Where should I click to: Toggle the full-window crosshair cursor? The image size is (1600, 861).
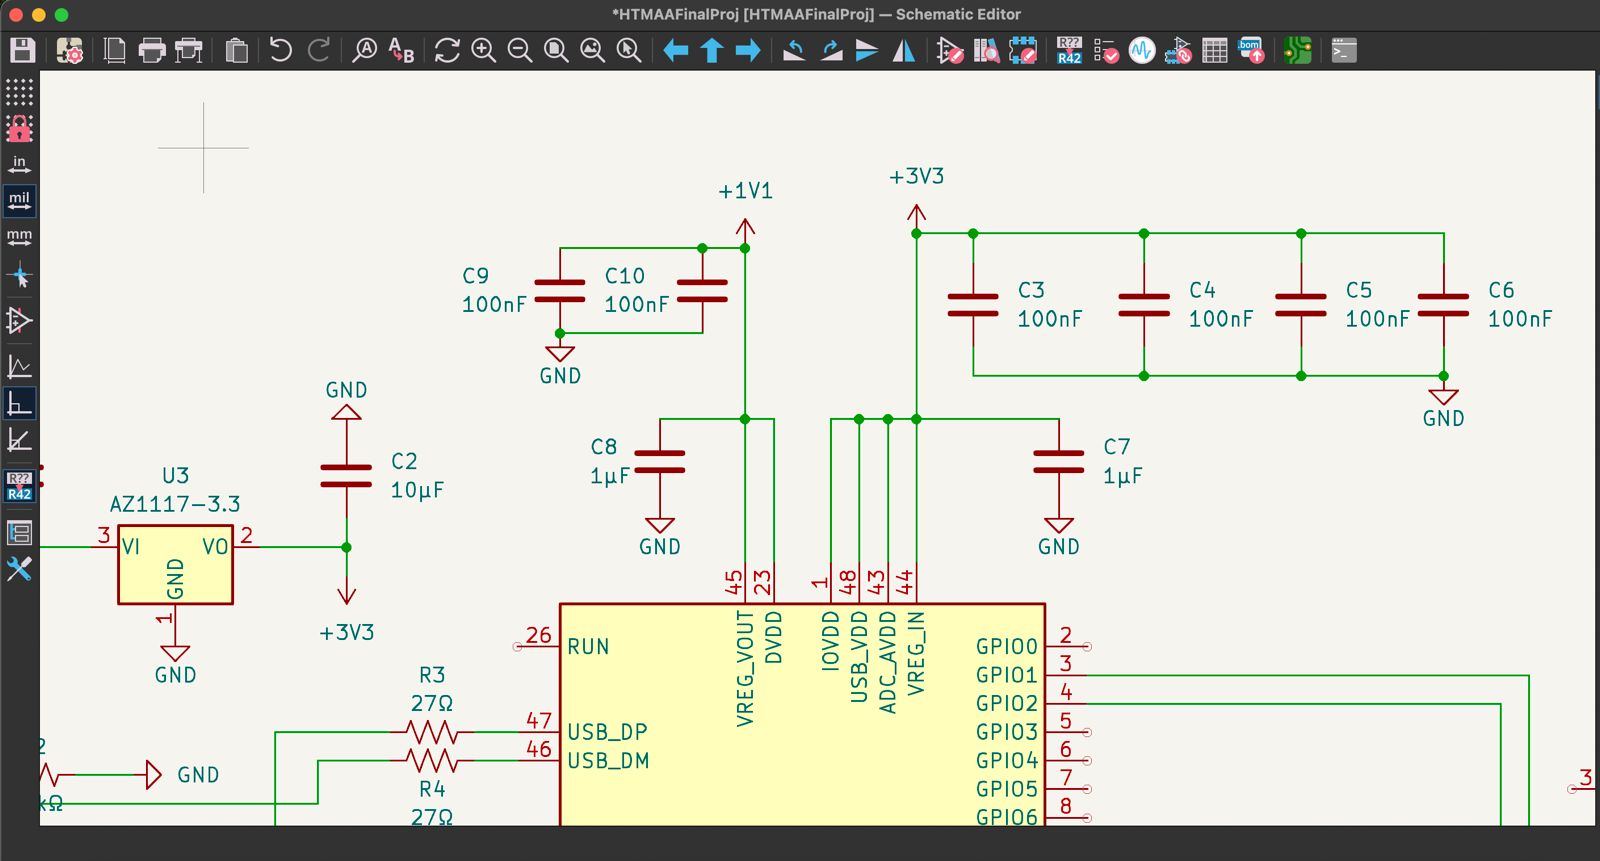pos(19,277)
